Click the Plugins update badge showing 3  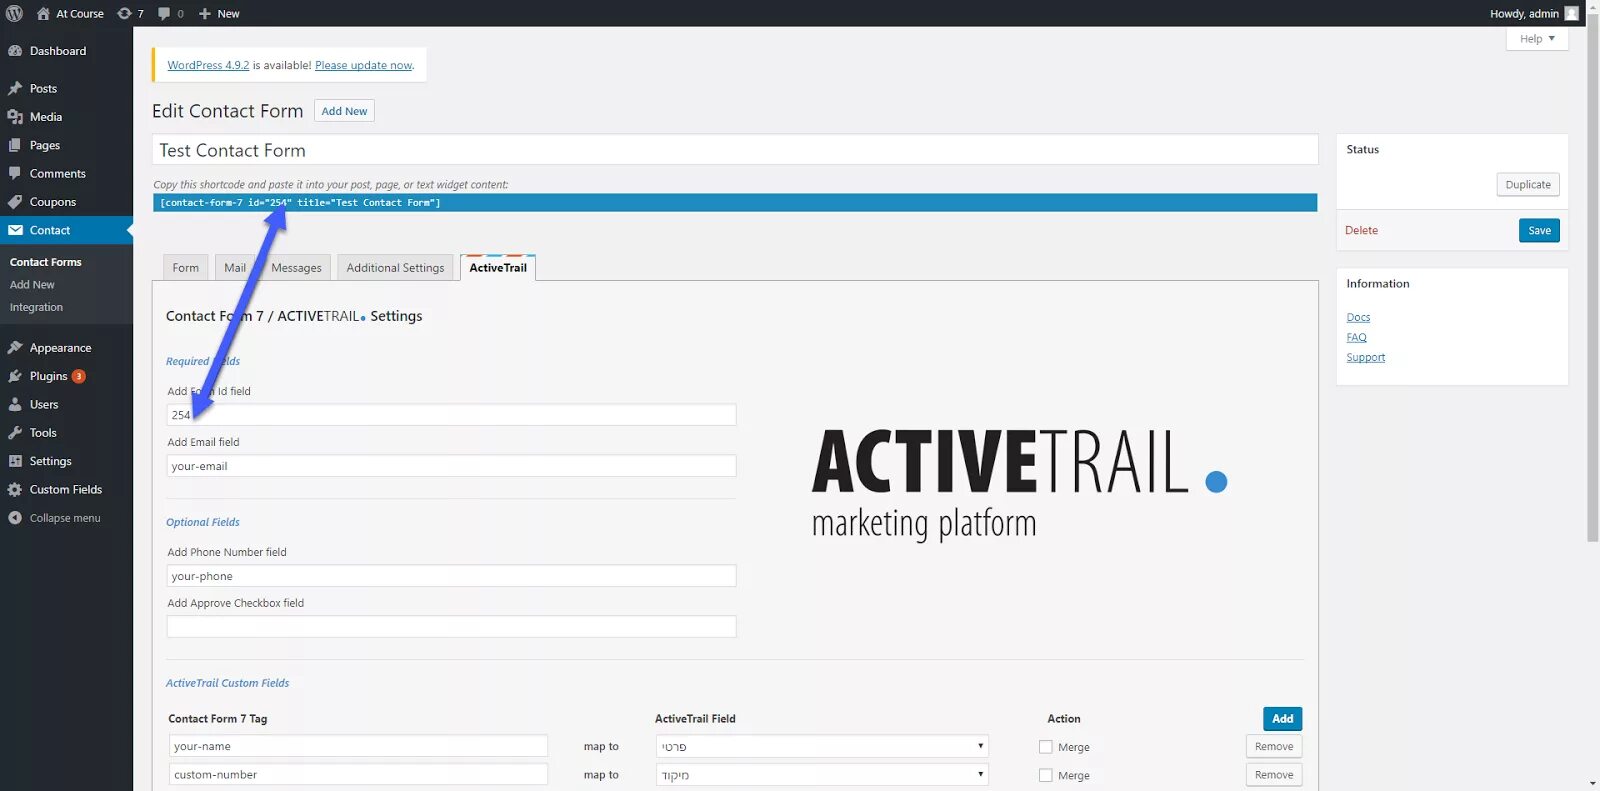pyautogui.click(x=79, y=376)
